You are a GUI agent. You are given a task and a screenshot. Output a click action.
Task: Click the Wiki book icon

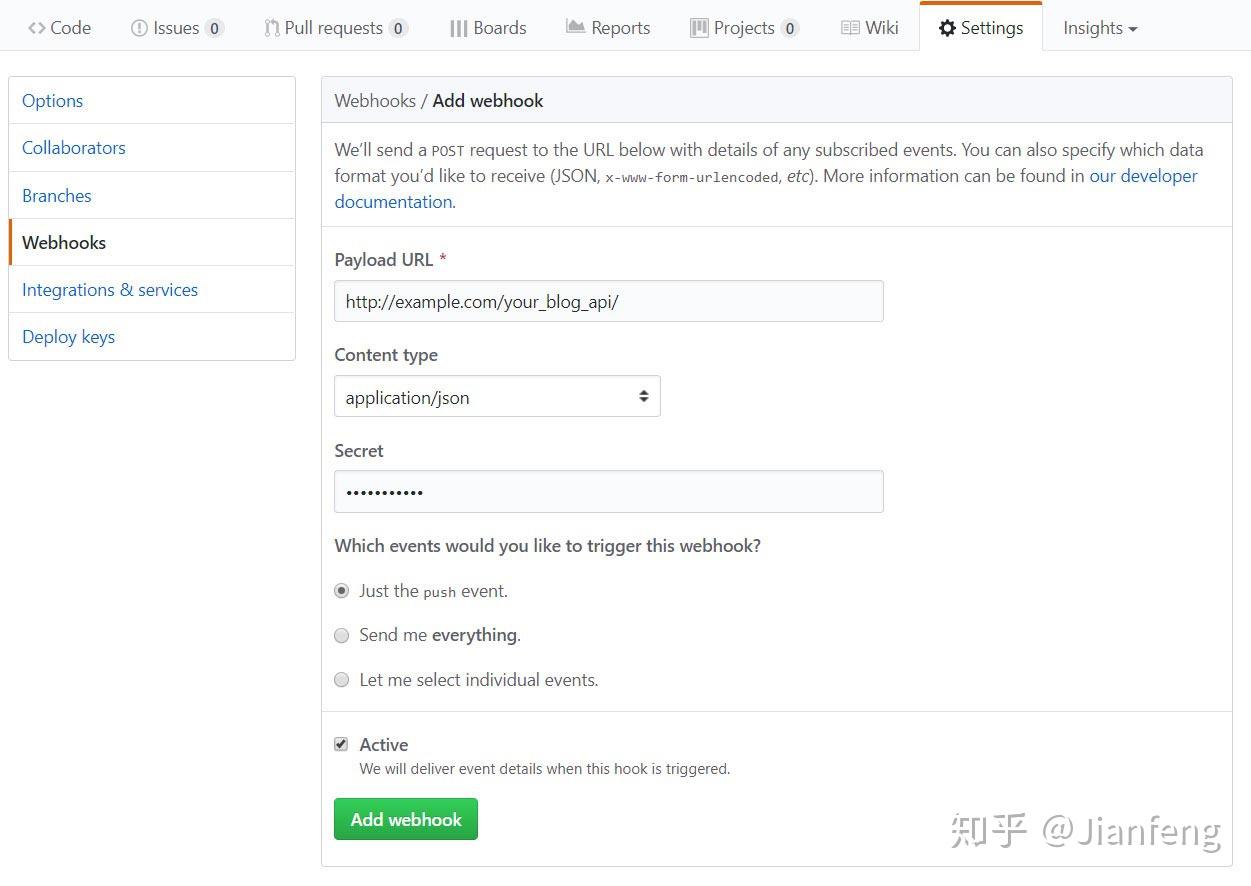(x=850, y=27)
